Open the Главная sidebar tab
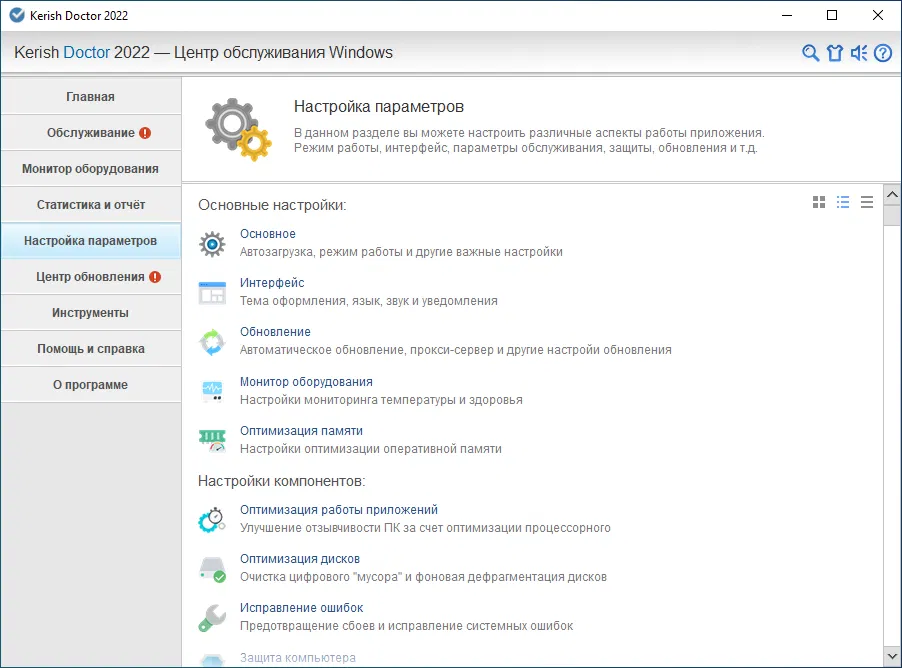 (91, 97)
